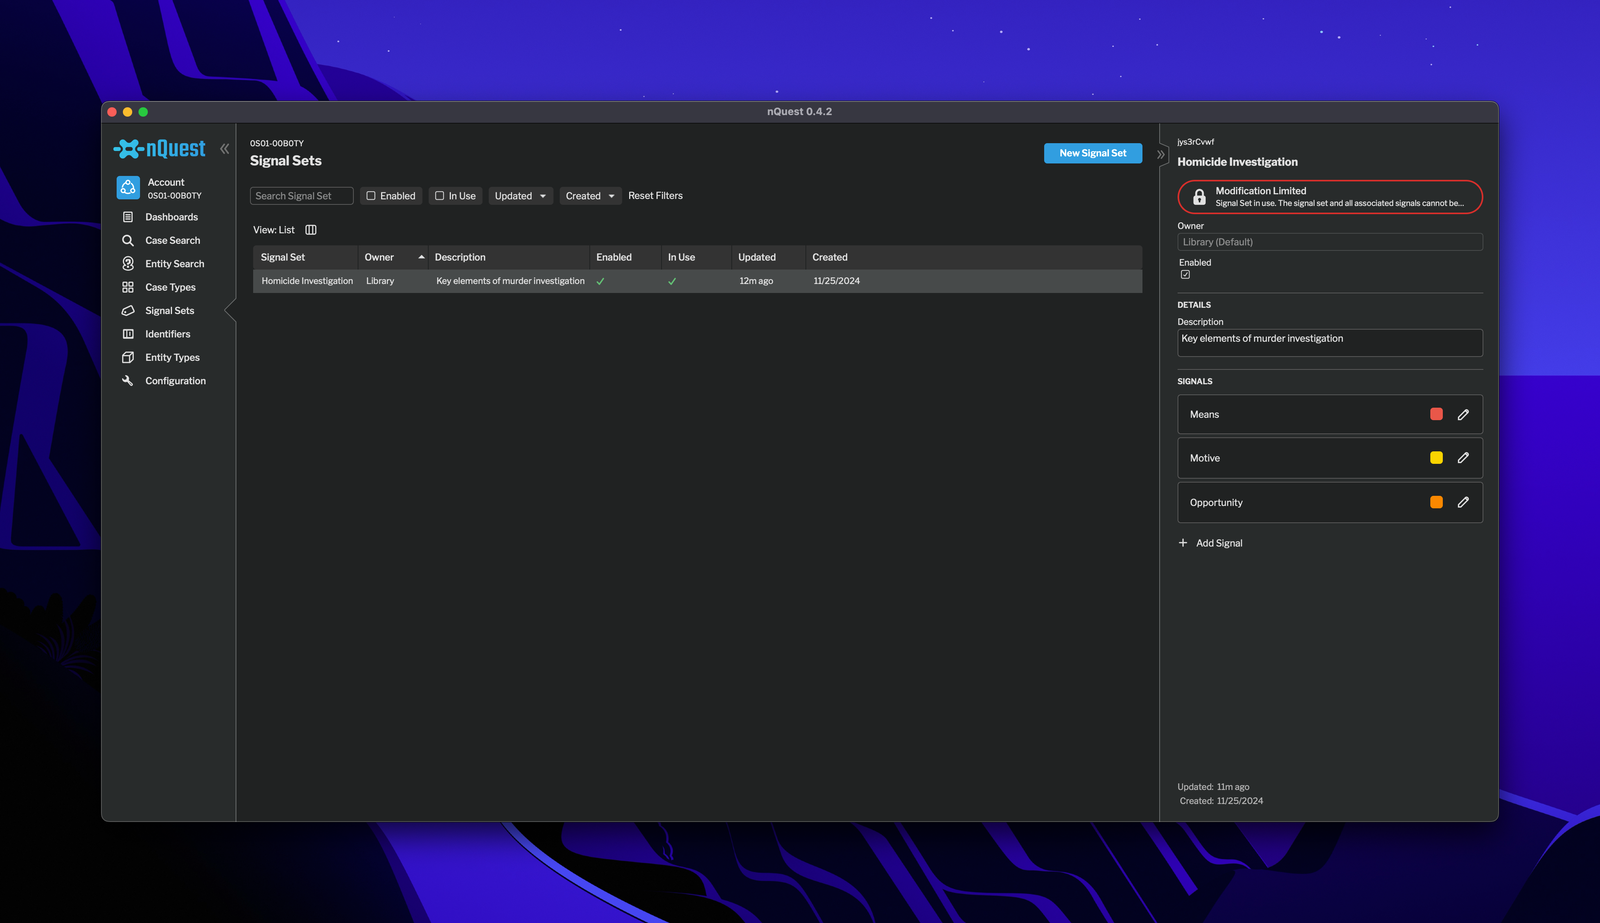Edit the Motive signal
This screenshot has height=923, width=1600.
[1463, 458]
